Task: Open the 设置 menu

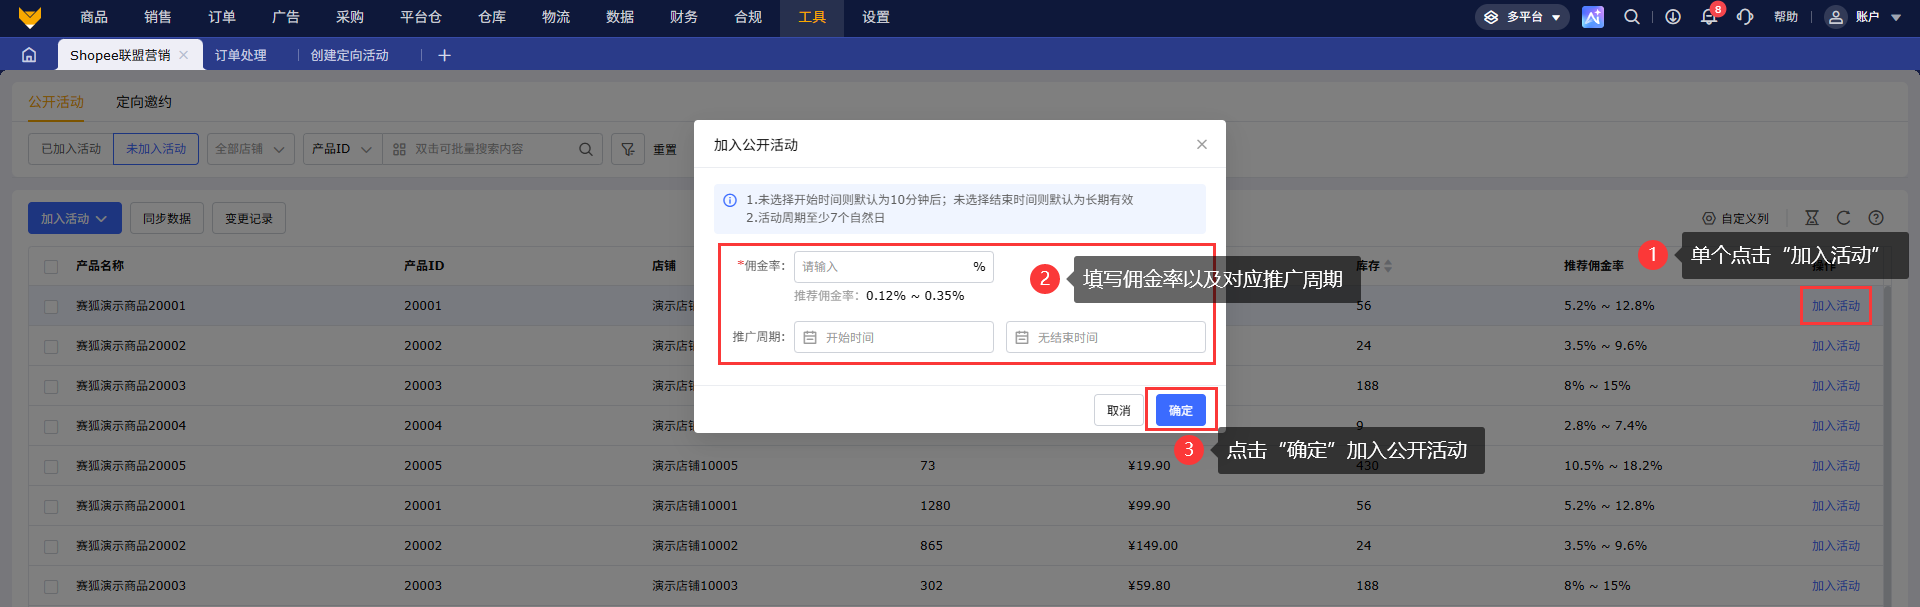Action: tap(876, 17)
